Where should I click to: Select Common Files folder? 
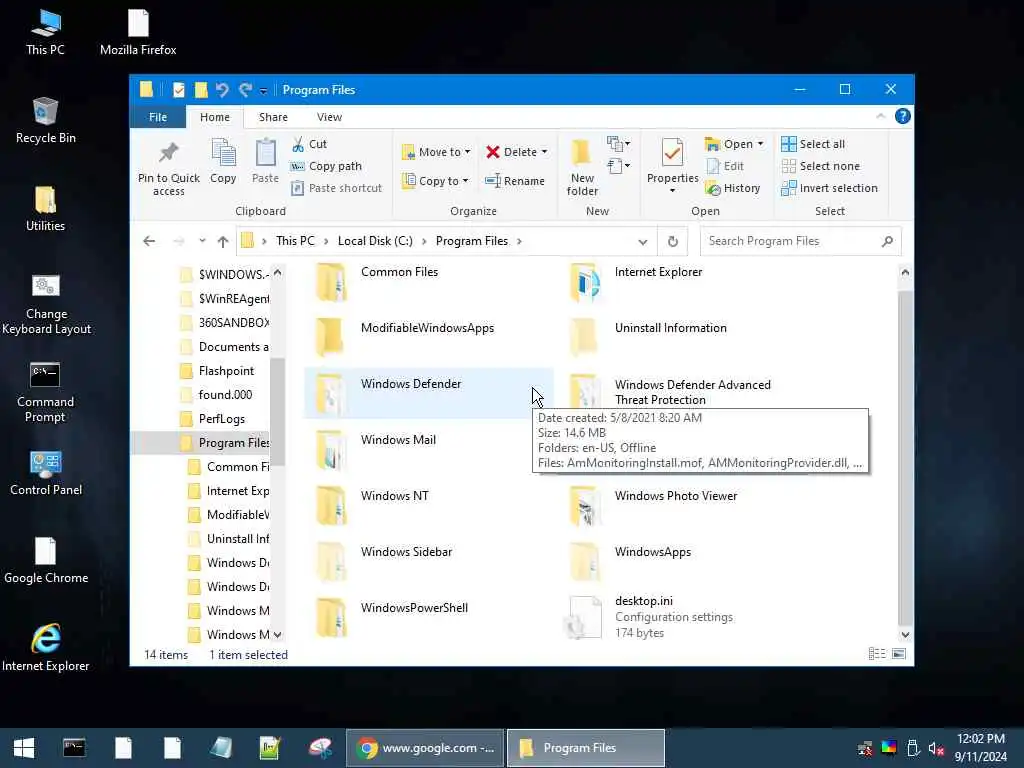click(428, 281)
